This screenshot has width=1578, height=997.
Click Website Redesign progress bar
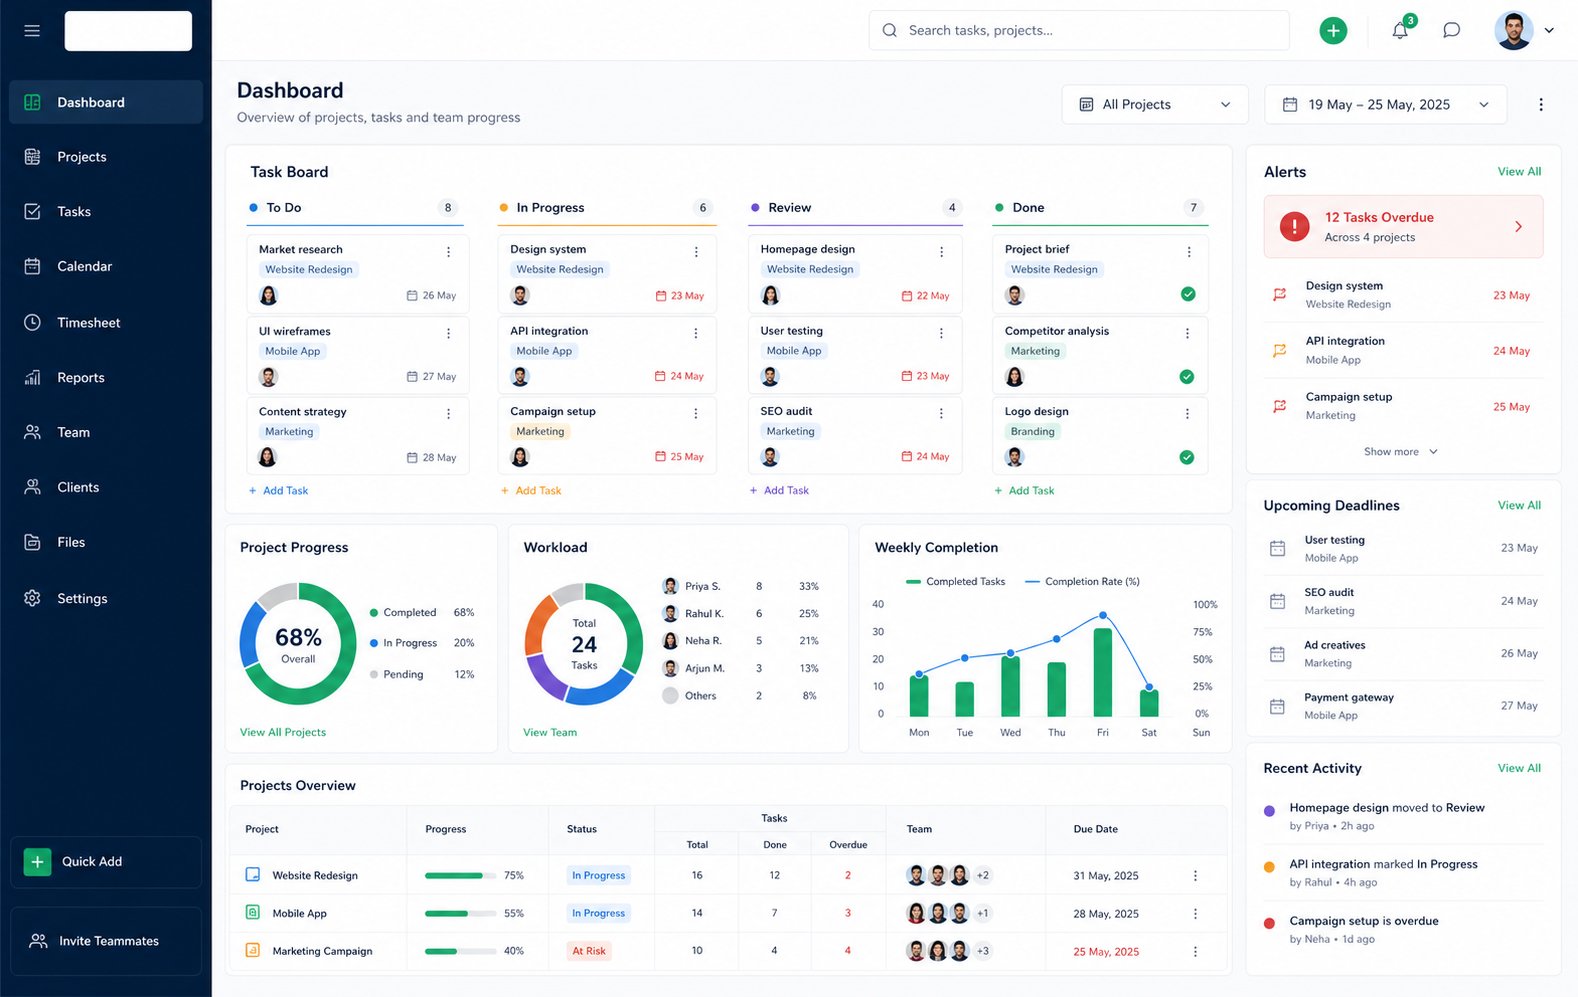[460, 875]
